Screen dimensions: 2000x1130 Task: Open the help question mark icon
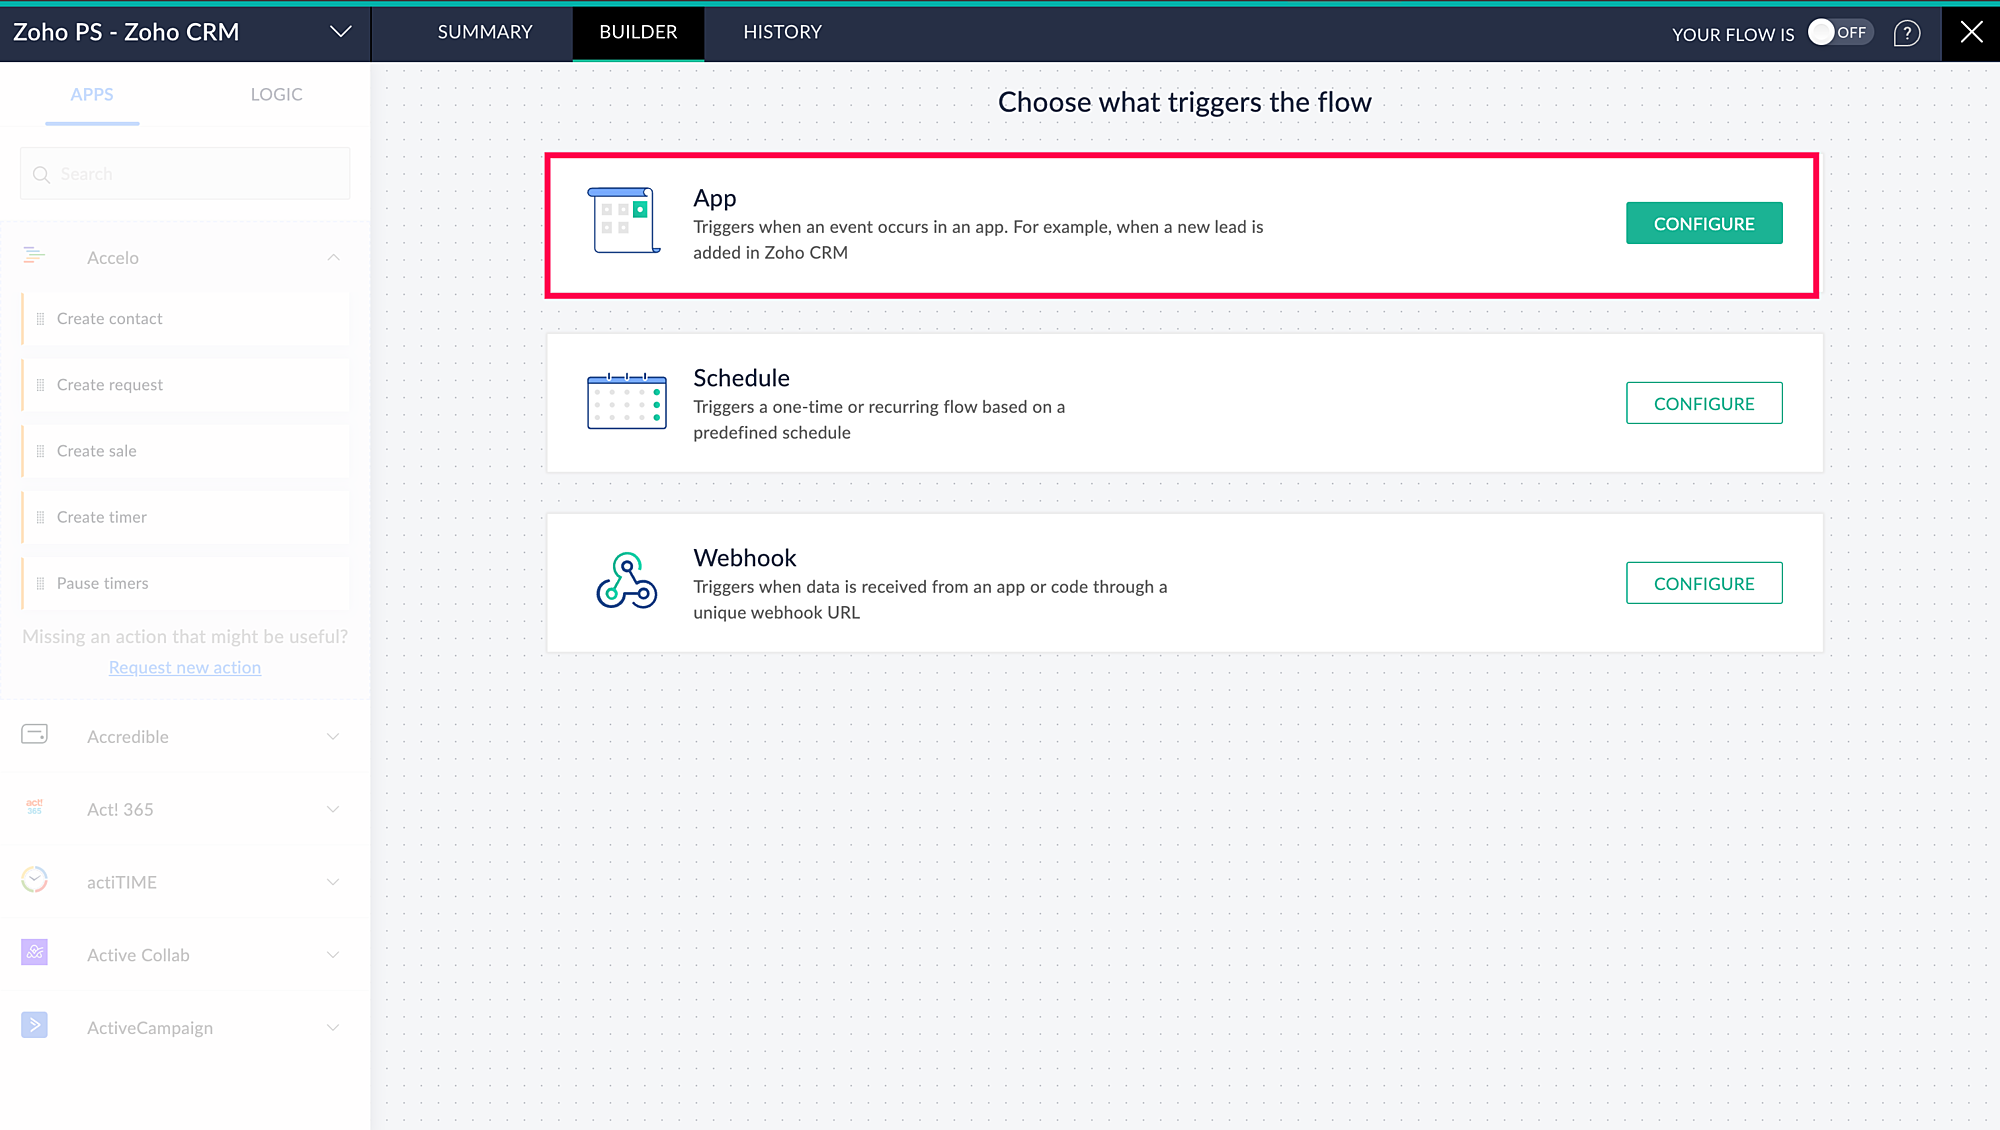point(1906,33)
